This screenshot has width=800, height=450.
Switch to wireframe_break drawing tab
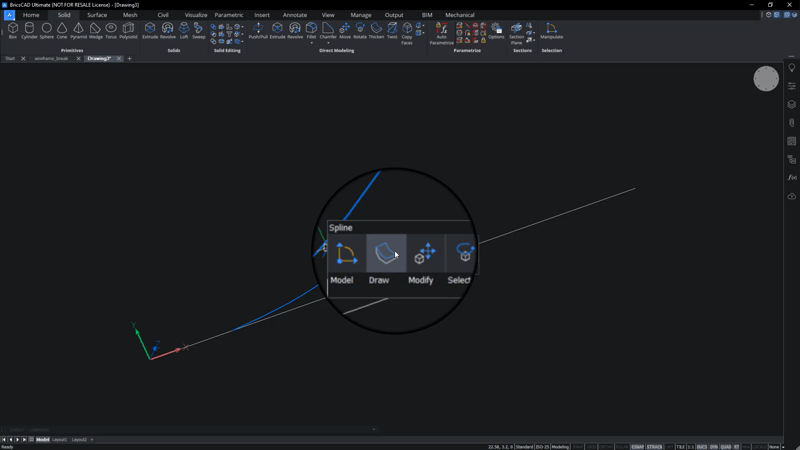point(51,59)
